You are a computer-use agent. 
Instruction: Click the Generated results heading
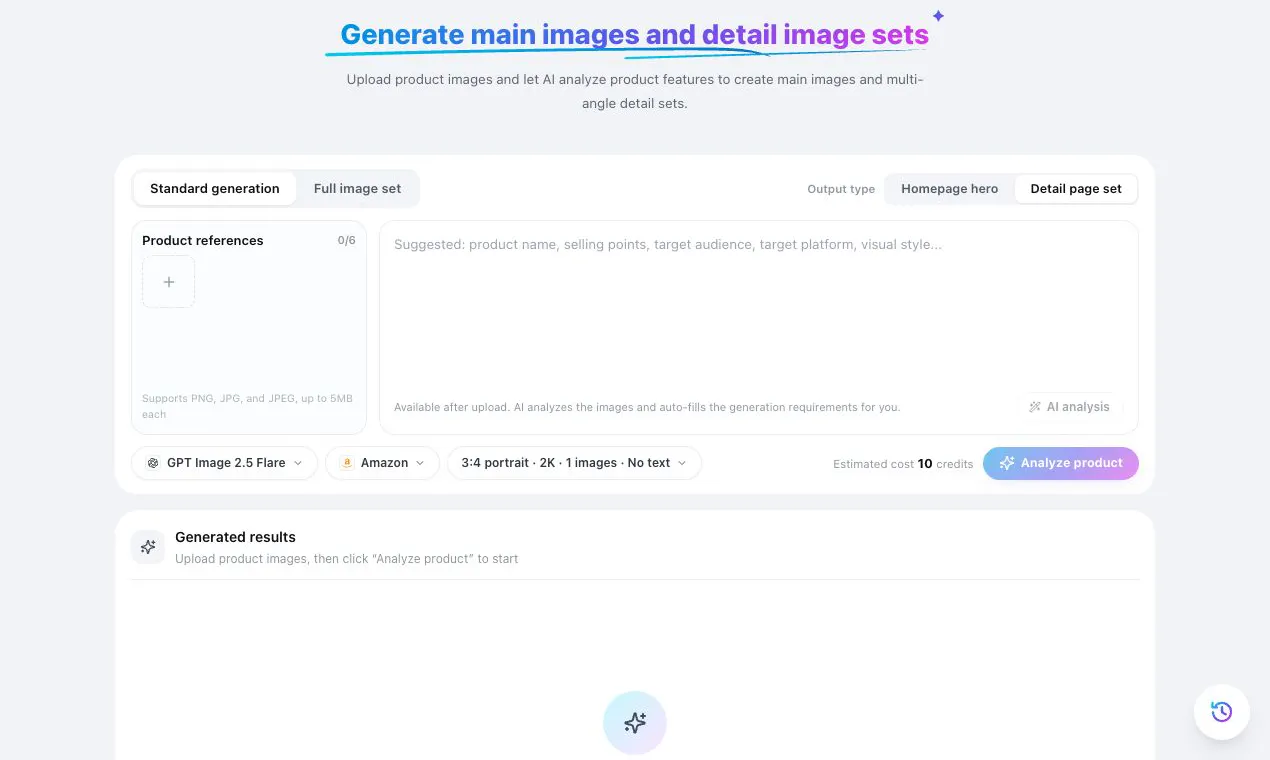tap(235, 537)
